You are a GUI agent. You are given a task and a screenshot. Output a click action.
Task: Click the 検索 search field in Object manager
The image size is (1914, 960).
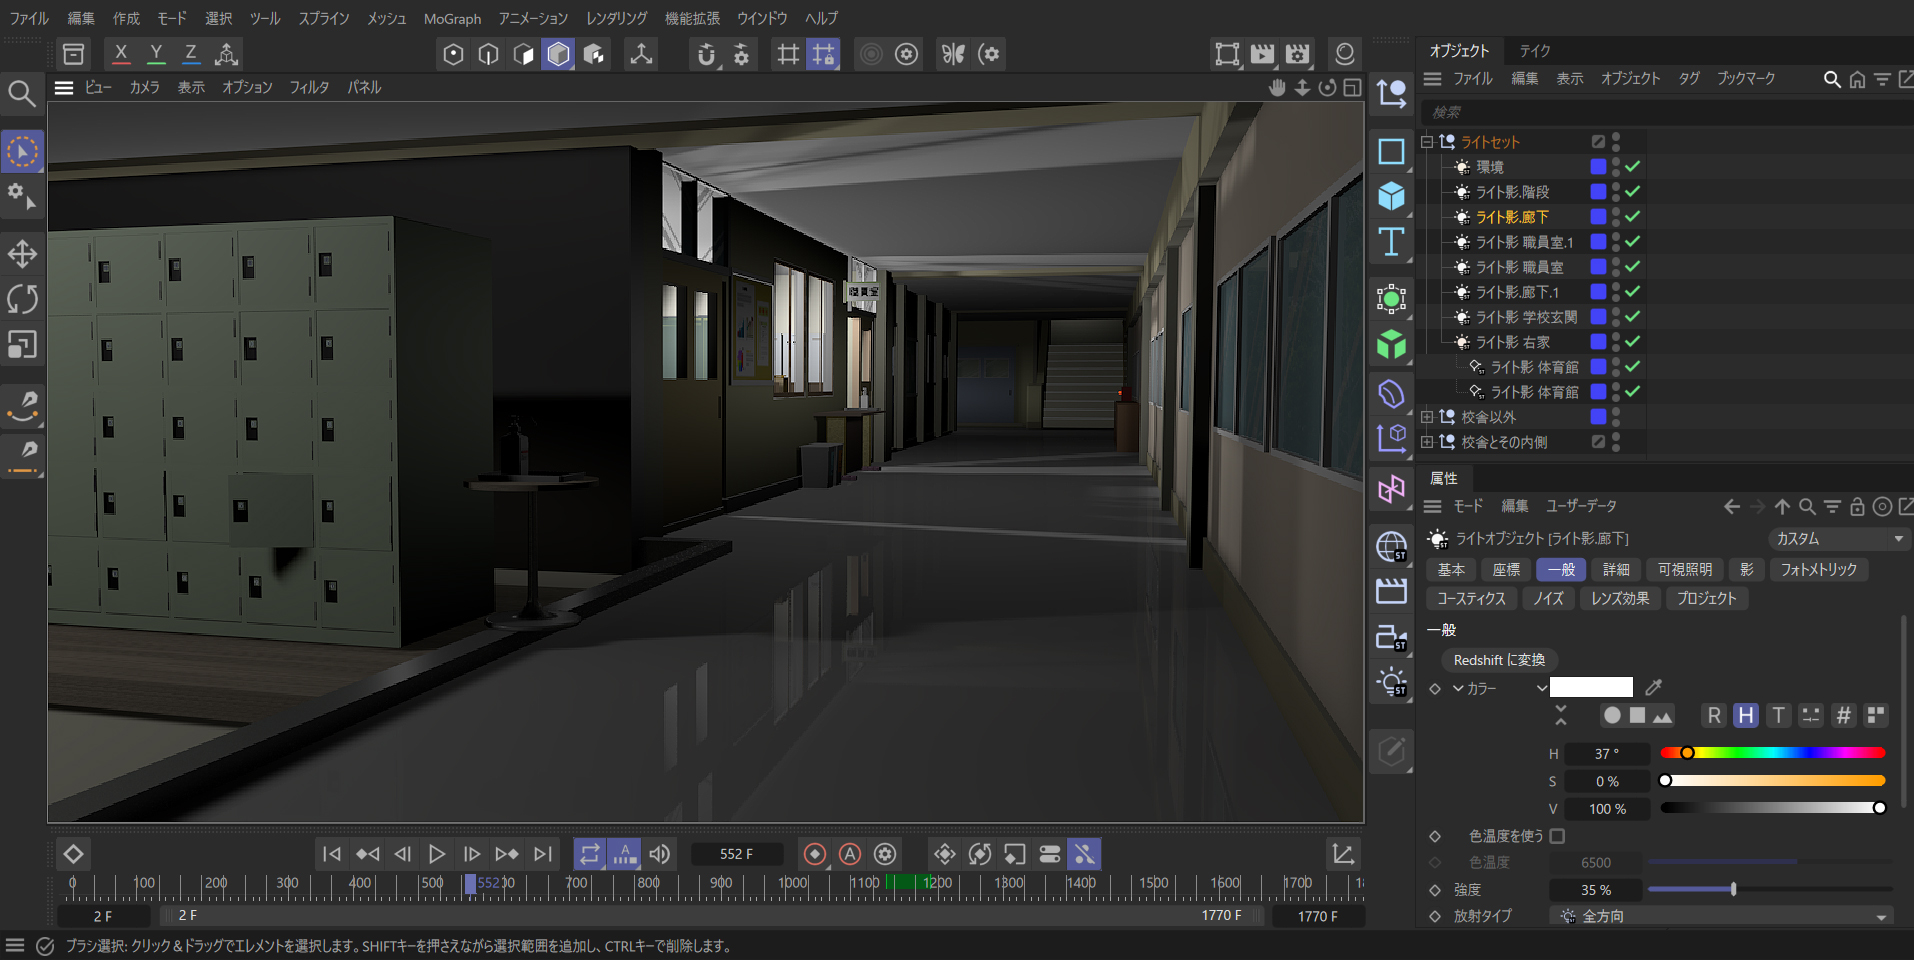click(1660, 112)
